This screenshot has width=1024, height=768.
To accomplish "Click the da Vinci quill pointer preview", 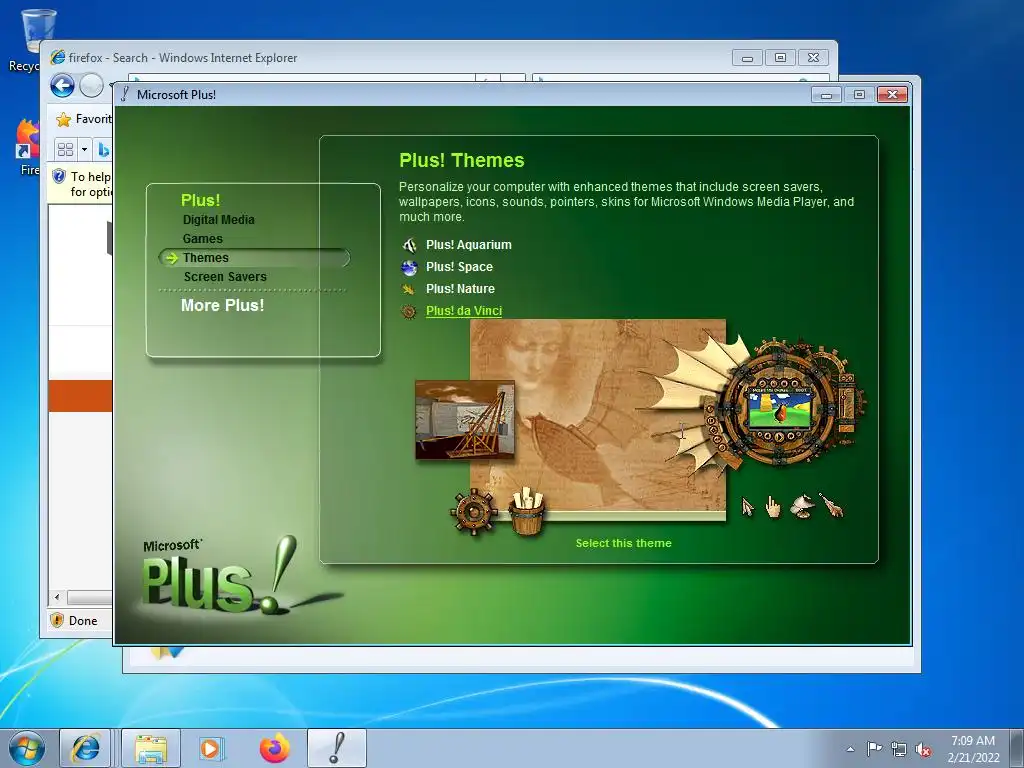I will click(x=831, y=505).
